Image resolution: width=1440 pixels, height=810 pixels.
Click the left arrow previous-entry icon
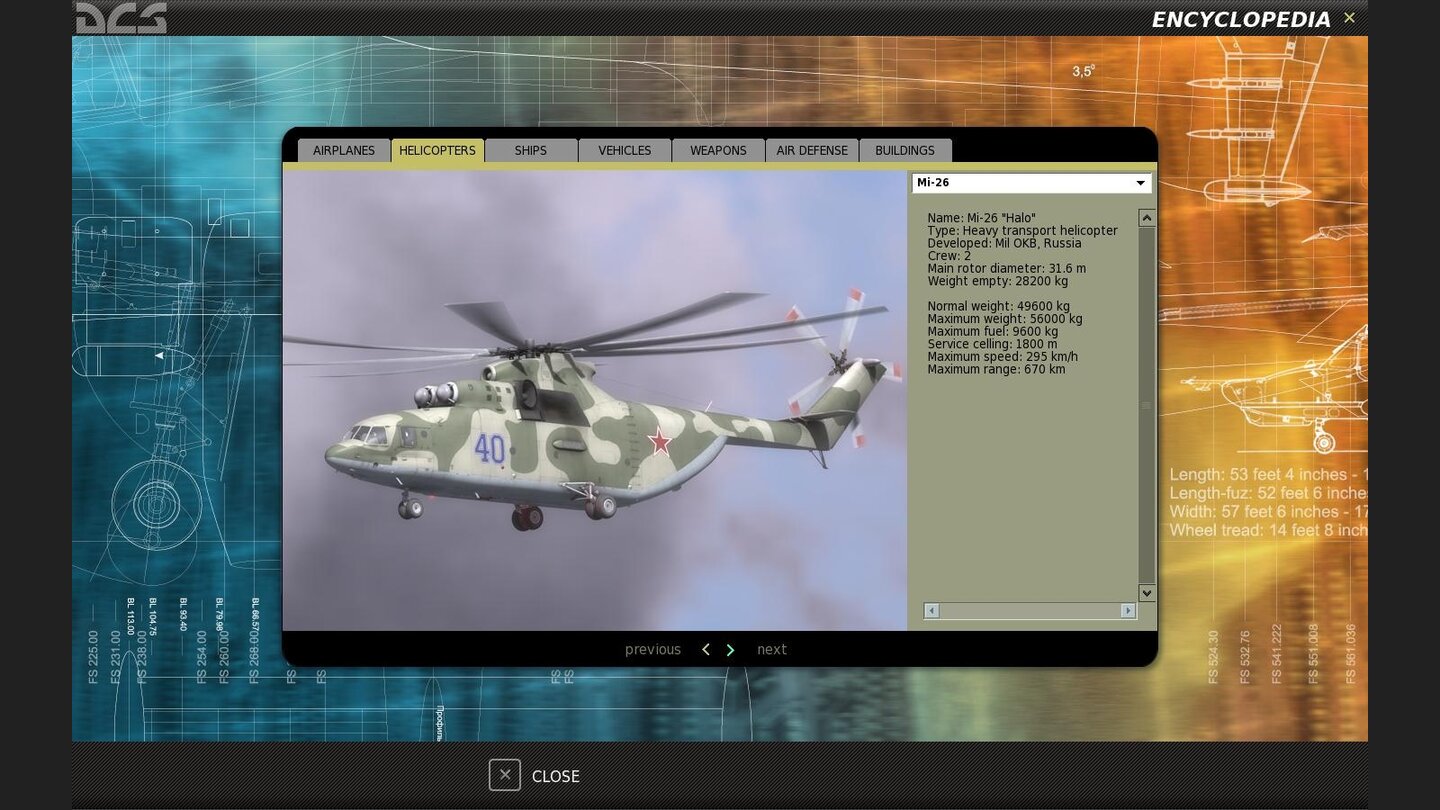tap(706, 650)
